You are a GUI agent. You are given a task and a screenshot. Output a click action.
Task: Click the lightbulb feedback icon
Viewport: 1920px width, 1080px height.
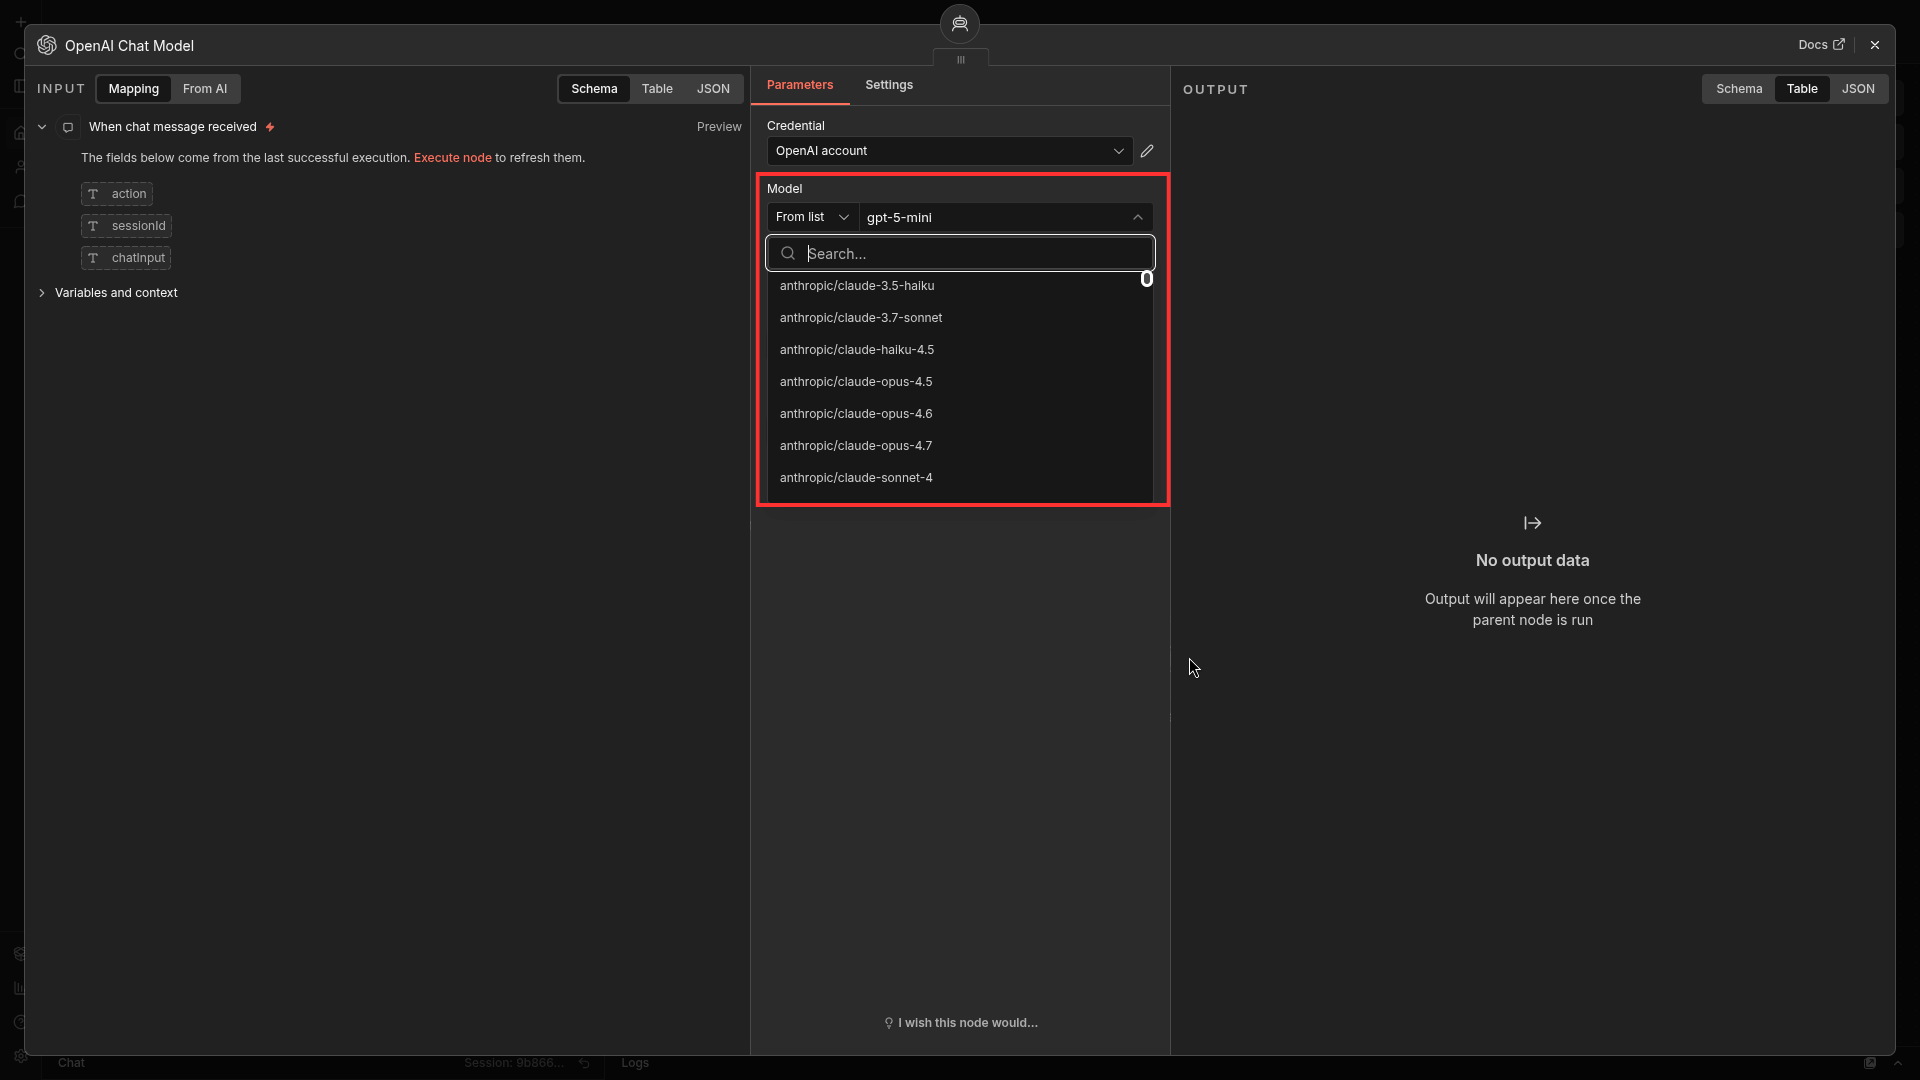(888, 1023)
